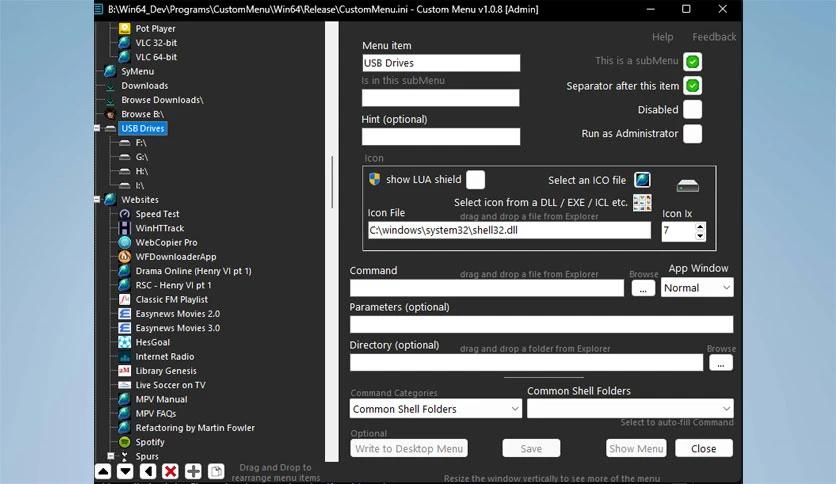Duplicate item with copy pages button
836x484 pixels.
216,471
